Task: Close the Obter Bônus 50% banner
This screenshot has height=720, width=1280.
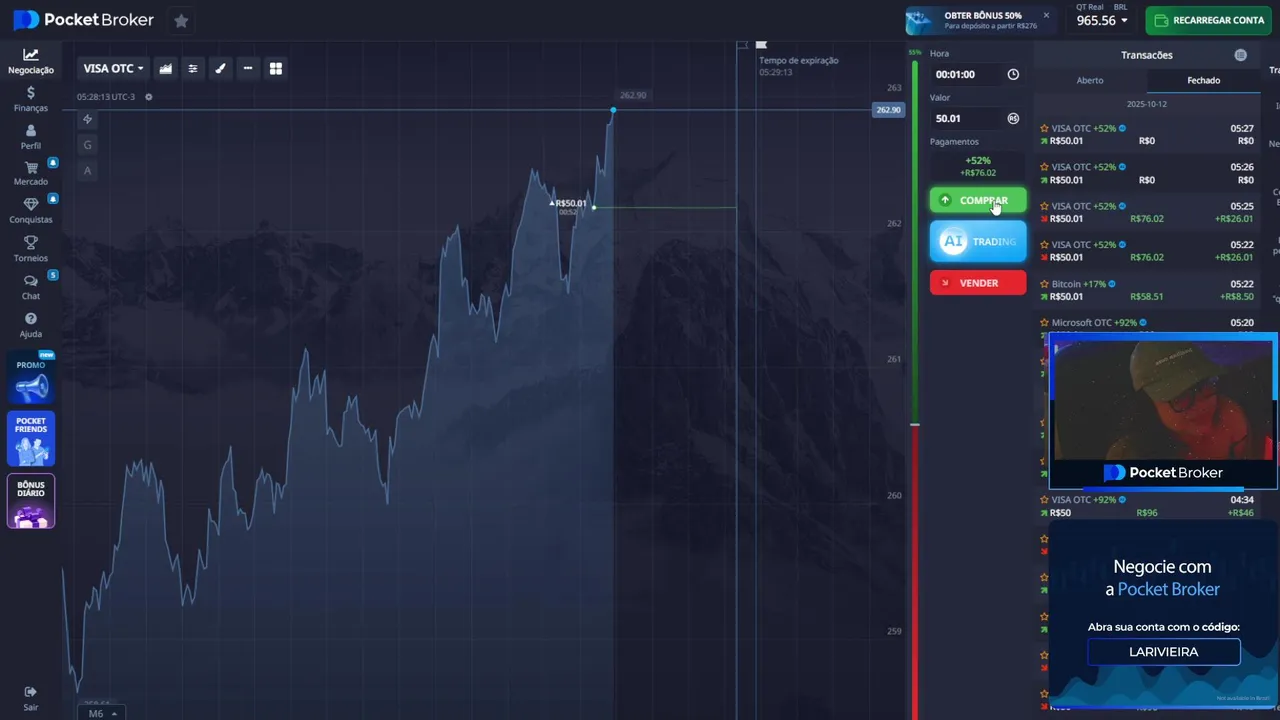Action: coord(1046,15)
